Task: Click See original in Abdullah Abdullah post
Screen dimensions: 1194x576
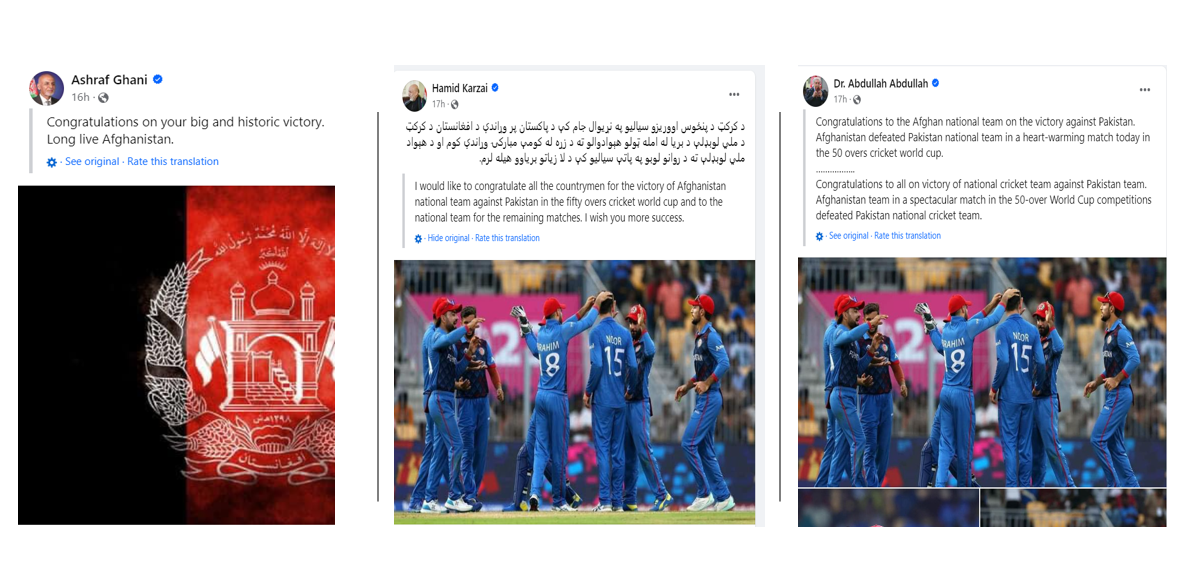Action: click(848, 235)
